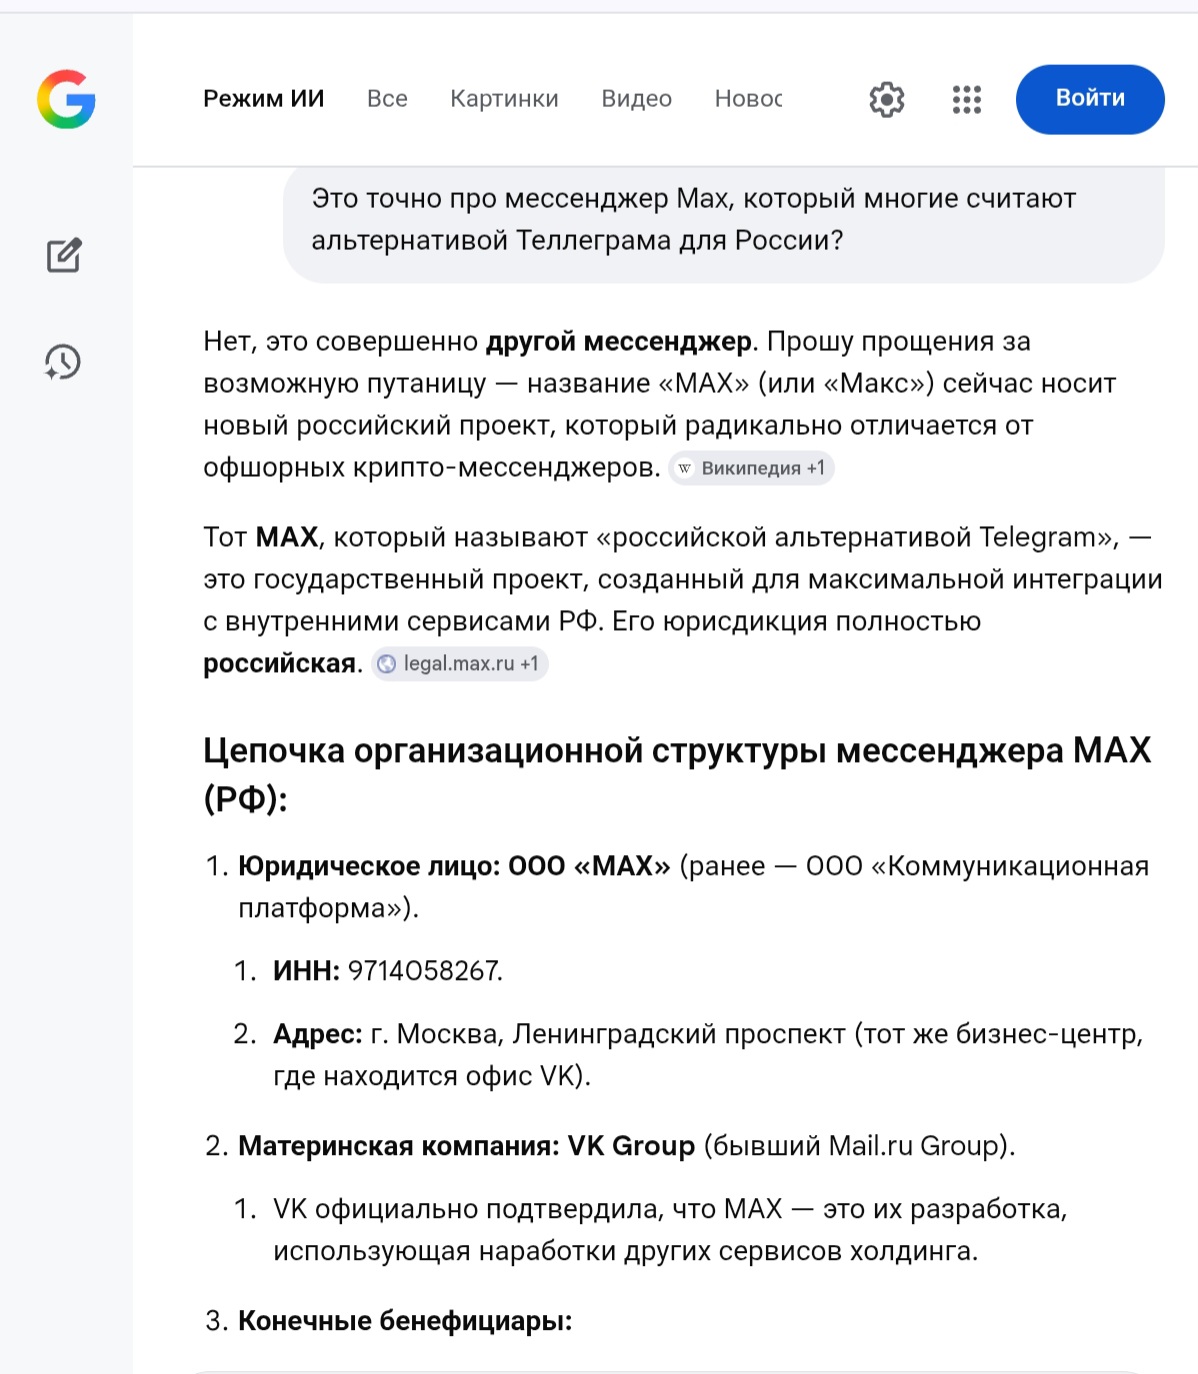
Task: Open the Google apps grid
Action: pos(966,99)
